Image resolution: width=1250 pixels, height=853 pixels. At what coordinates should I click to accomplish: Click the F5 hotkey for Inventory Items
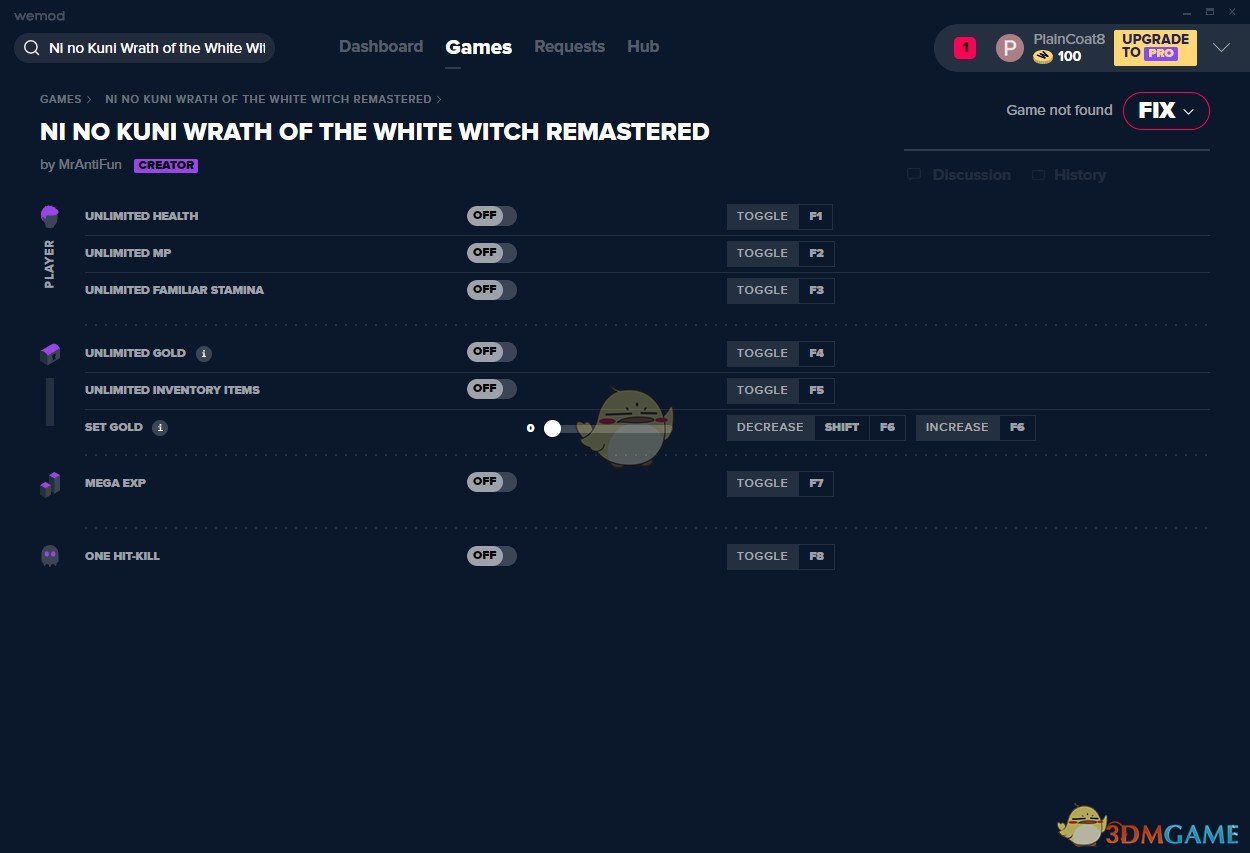click(x=817, y=391)
